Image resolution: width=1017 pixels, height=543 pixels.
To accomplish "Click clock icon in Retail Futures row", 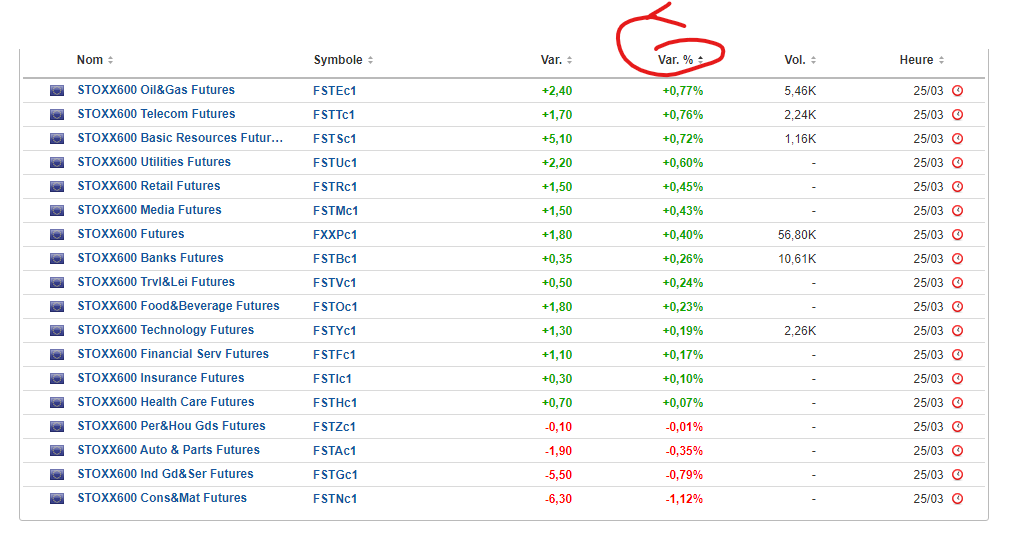I will (x=957, y=187).
